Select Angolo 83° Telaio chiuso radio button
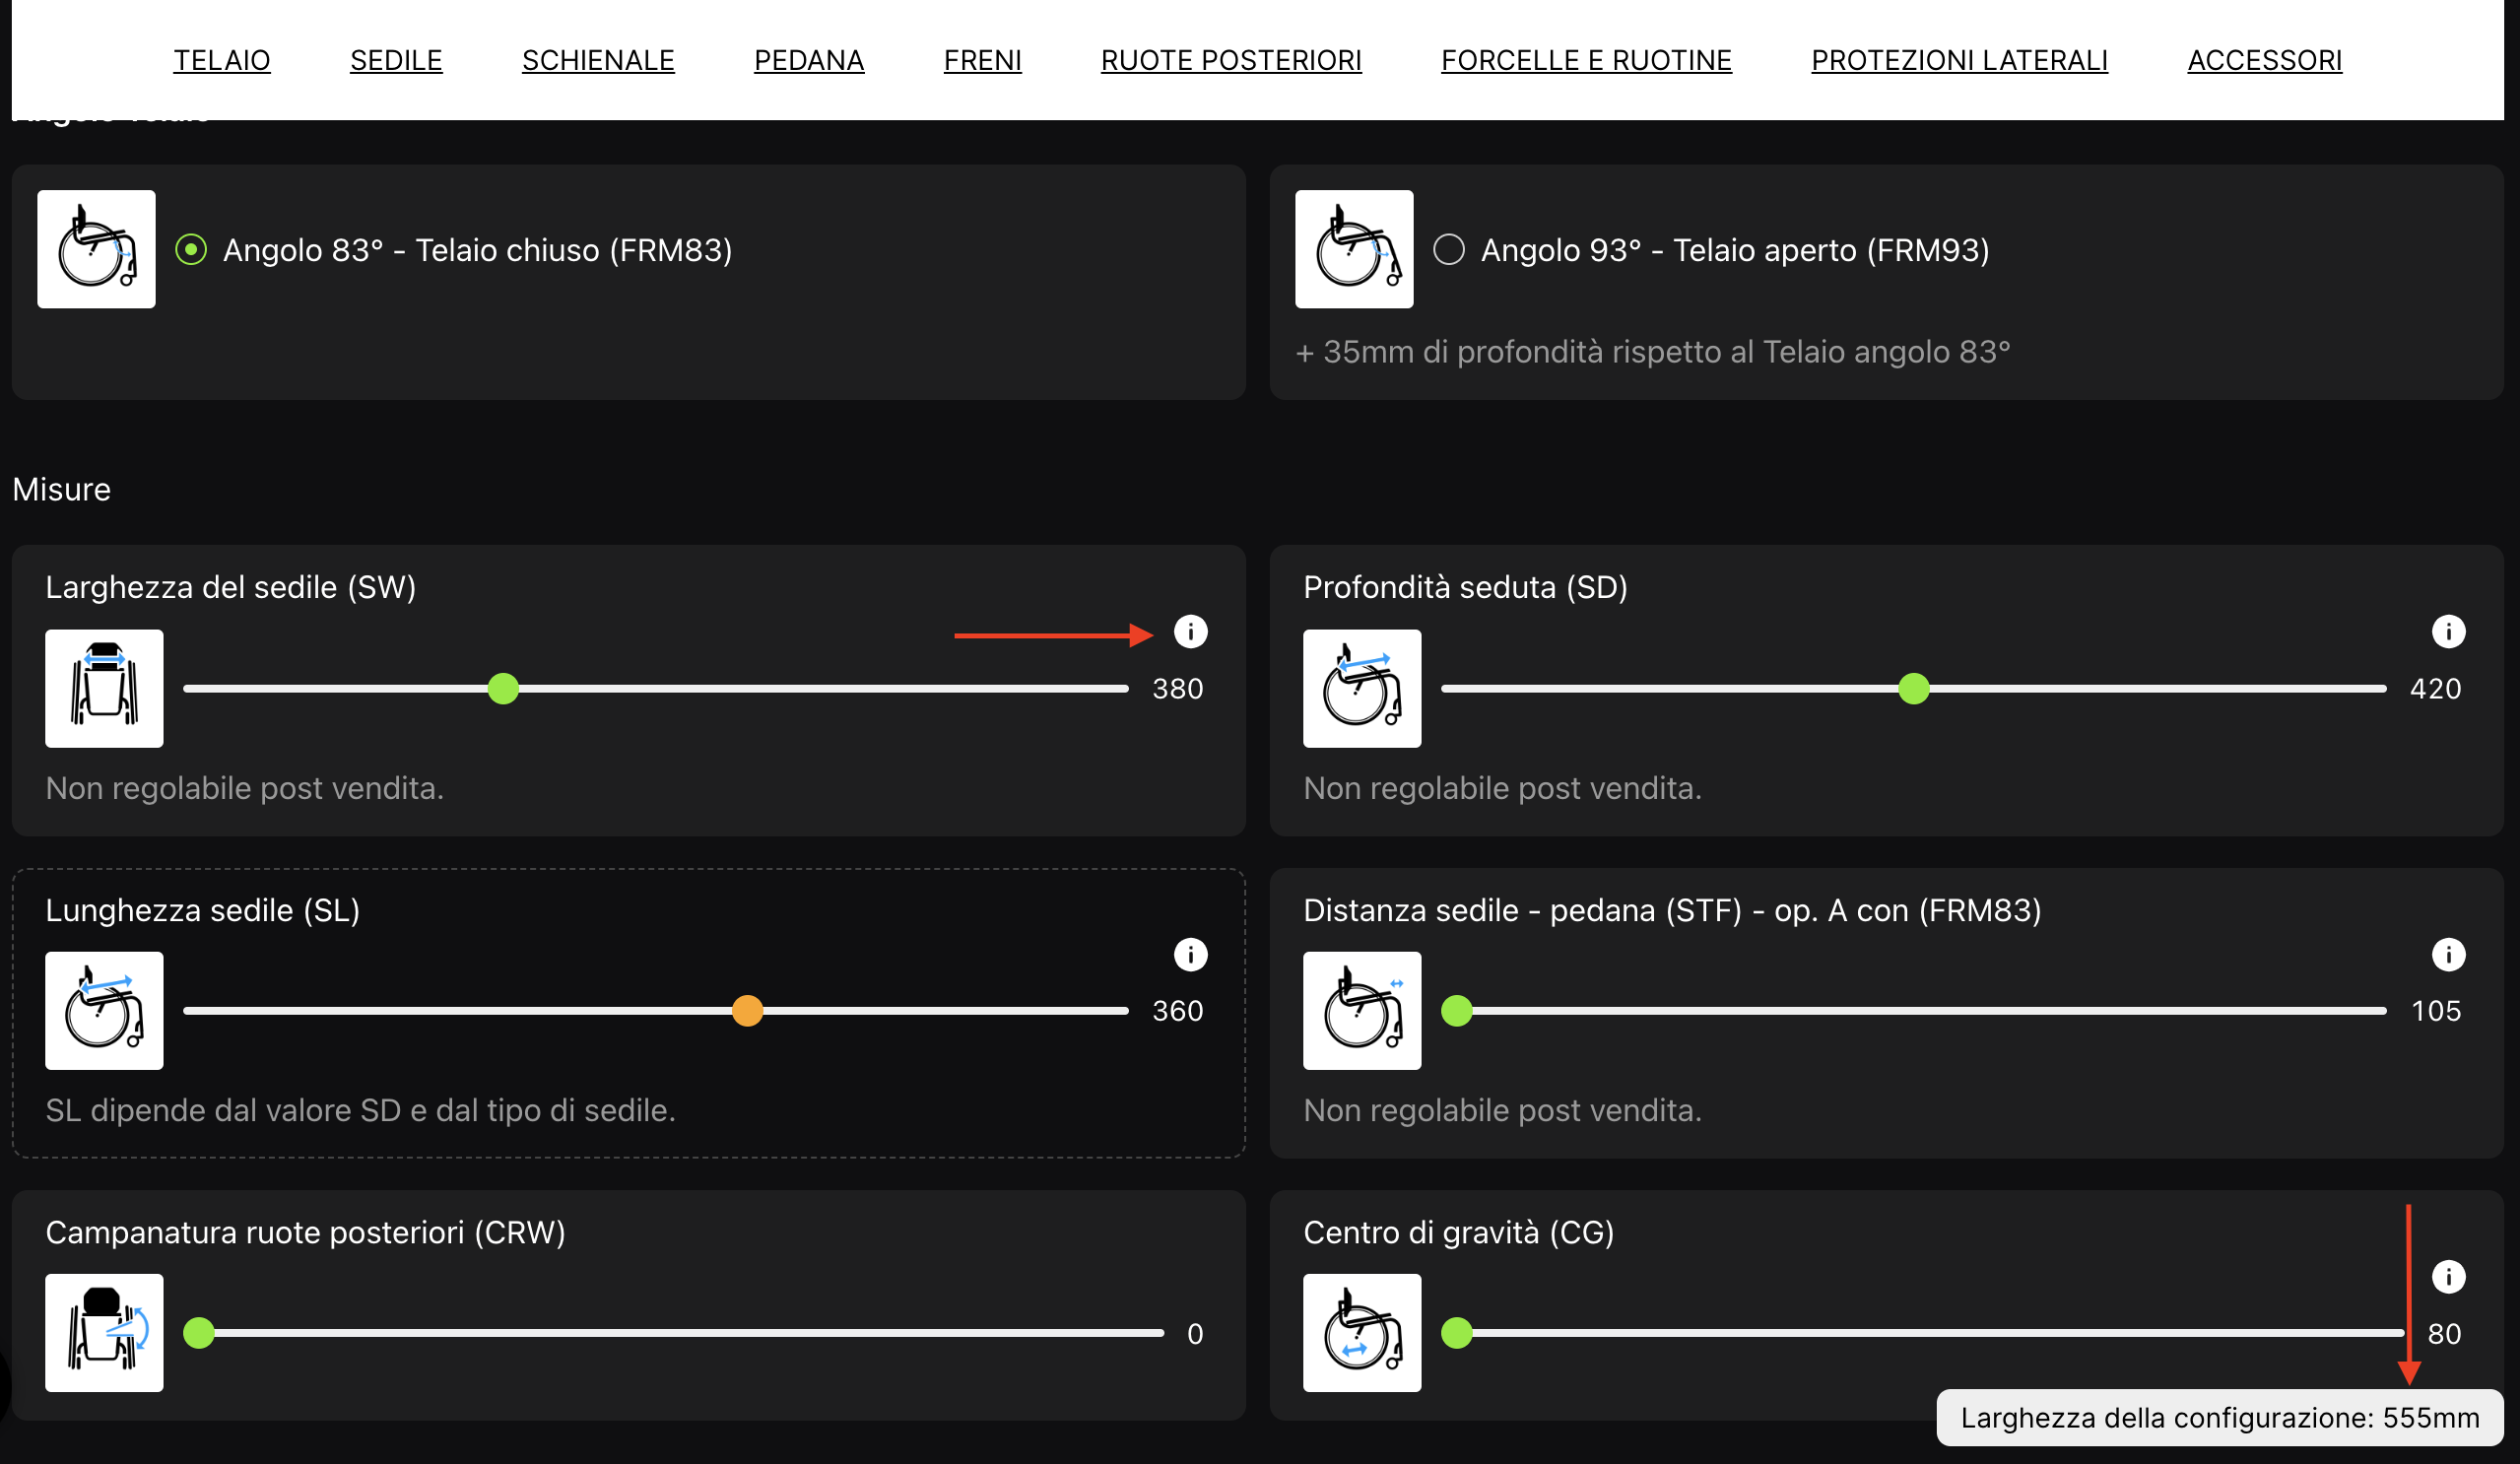The width and height of the screenshot is (2520, 1464). pos(191,249)
